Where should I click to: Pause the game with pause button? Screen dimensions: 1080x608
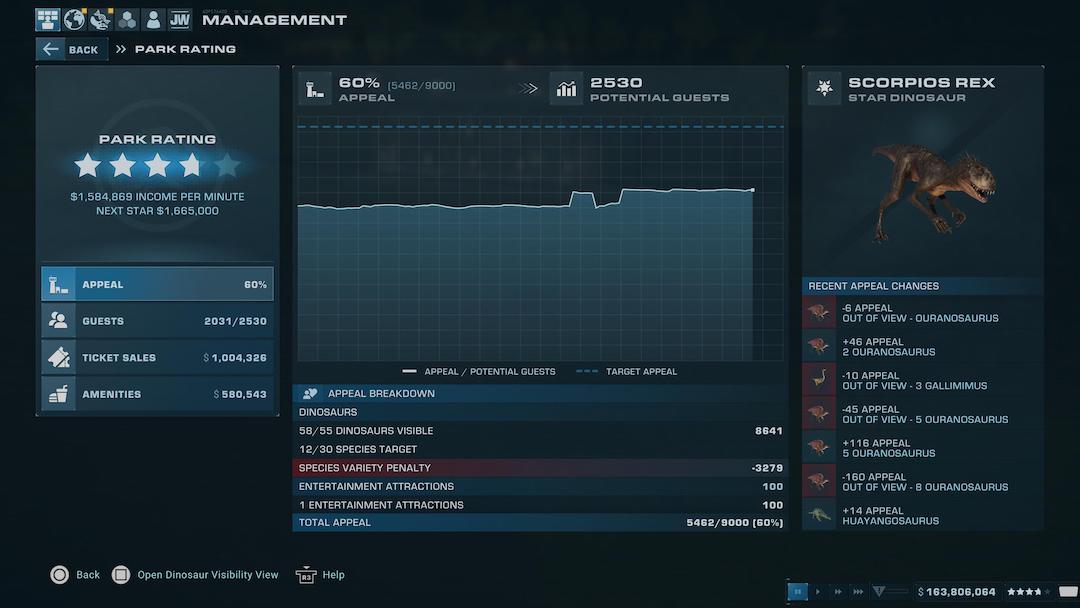coord(797,591)
